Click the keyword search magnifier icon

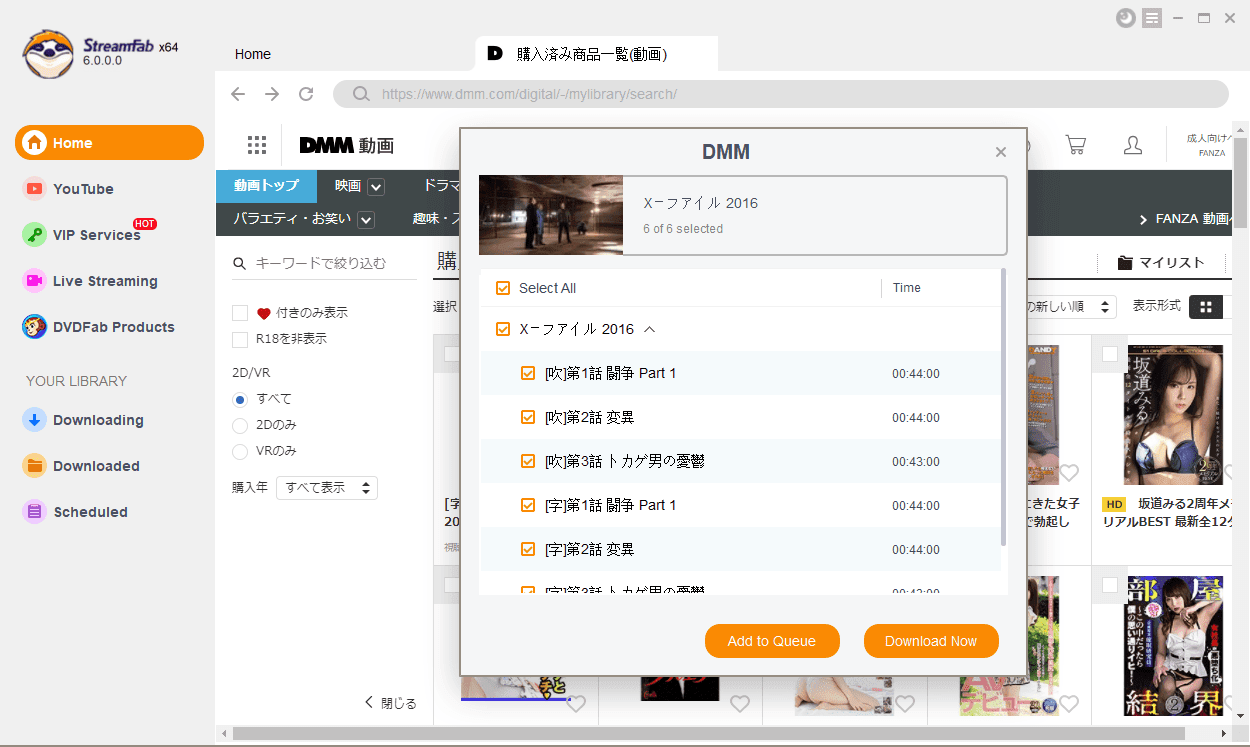[239, 264]
